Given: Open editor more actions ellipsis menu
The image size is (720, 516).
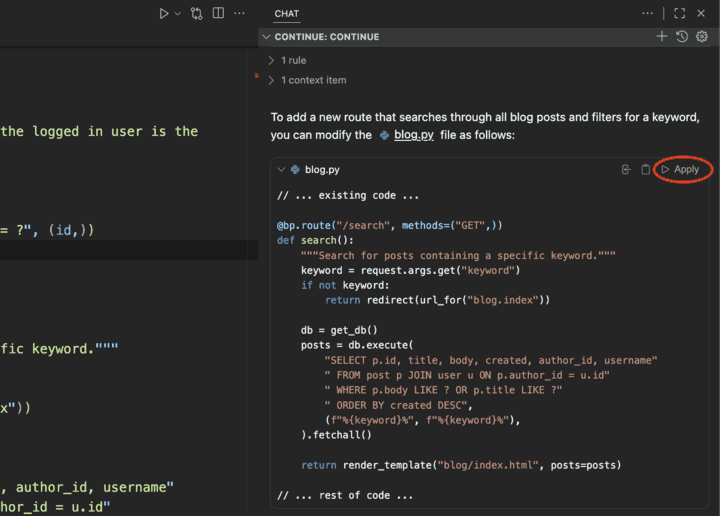Looking at the screenshot, I should (x=239, y=14).
